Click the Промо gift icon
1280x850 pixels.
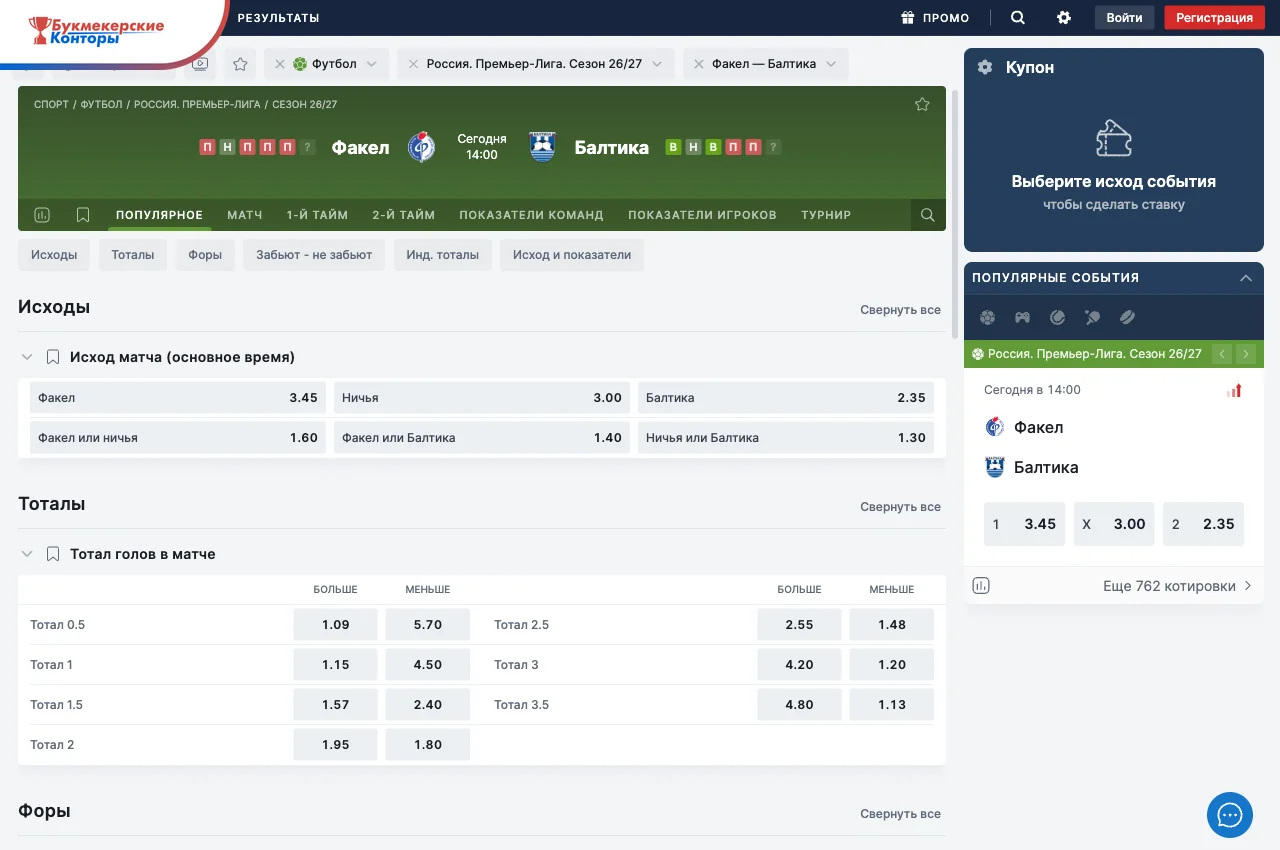pos(908,18)
